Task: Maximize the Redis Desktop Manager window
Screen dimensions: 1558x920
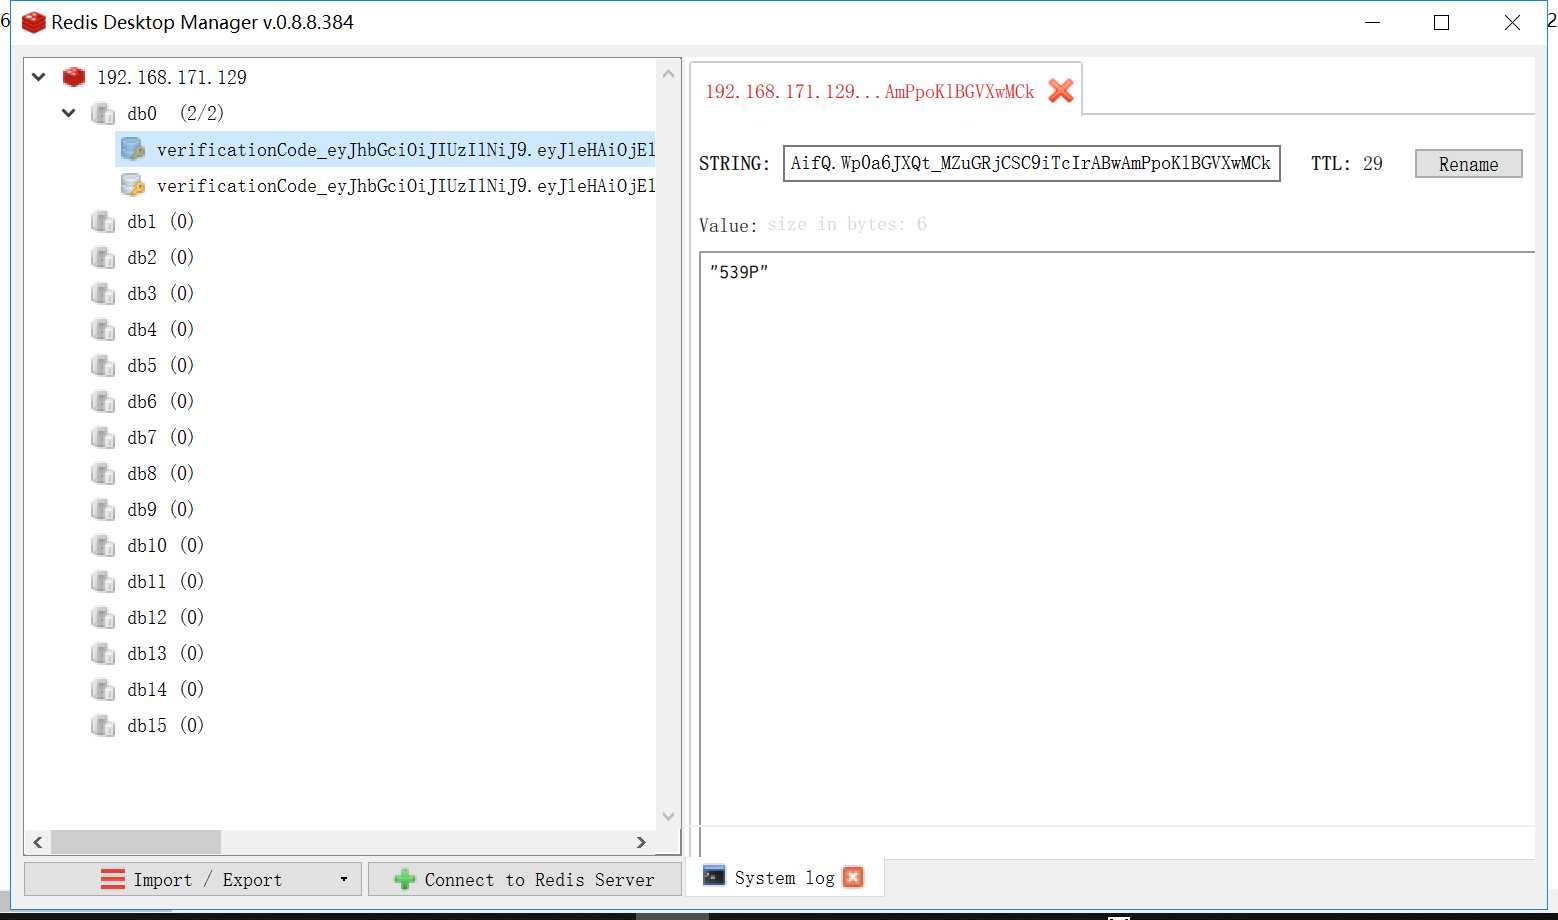Action: pyautogui.click(x=1441, y=22)
